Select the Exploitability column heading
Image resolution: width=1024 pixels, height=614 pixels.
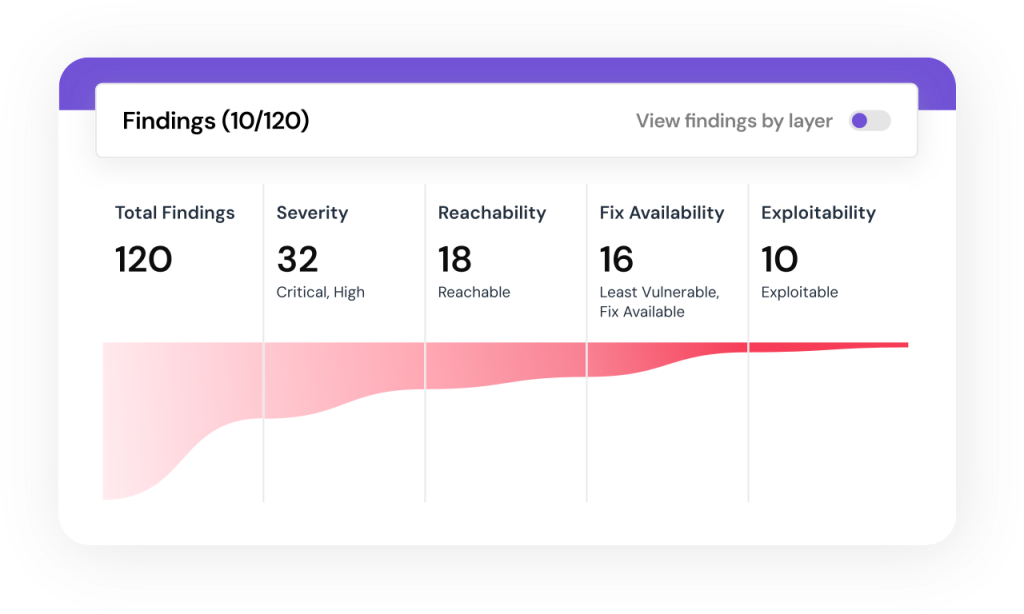coord(818,213)
